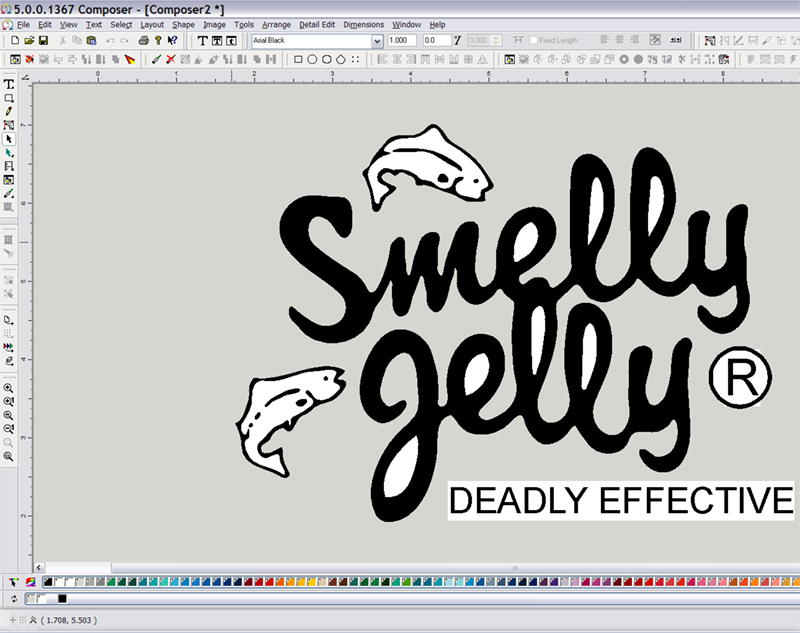Click the registered trademark R symbol on canvas

(x=740, y=377)
